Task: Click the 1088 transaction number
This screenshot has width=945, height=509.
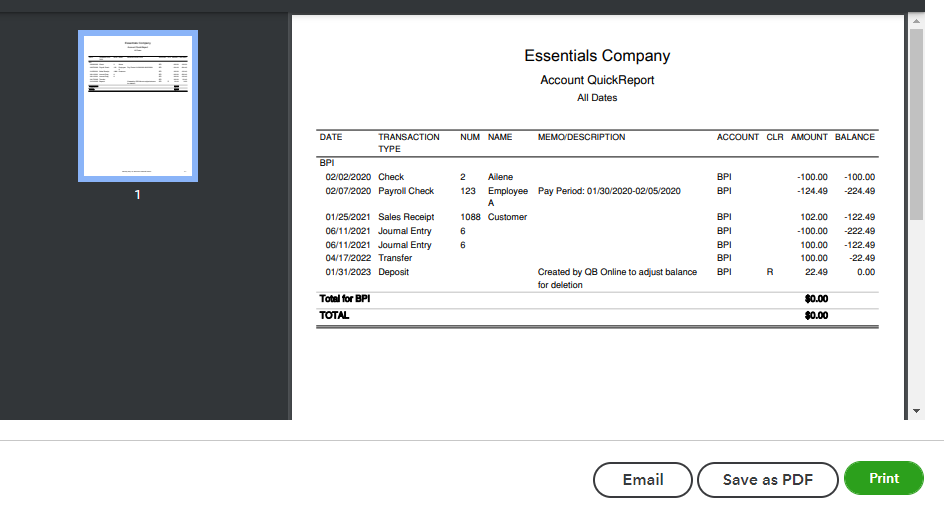Action: 470,217
